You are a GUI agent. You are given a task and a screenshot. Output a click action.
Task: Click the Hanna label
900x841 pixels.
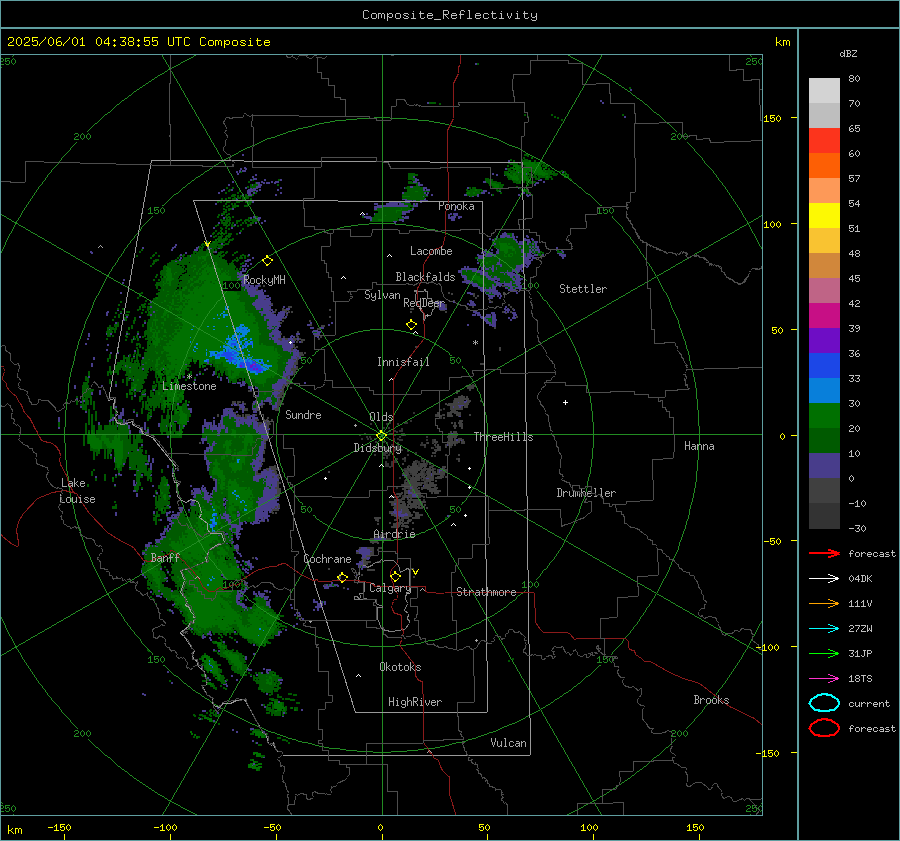click(x=699, y=446)
